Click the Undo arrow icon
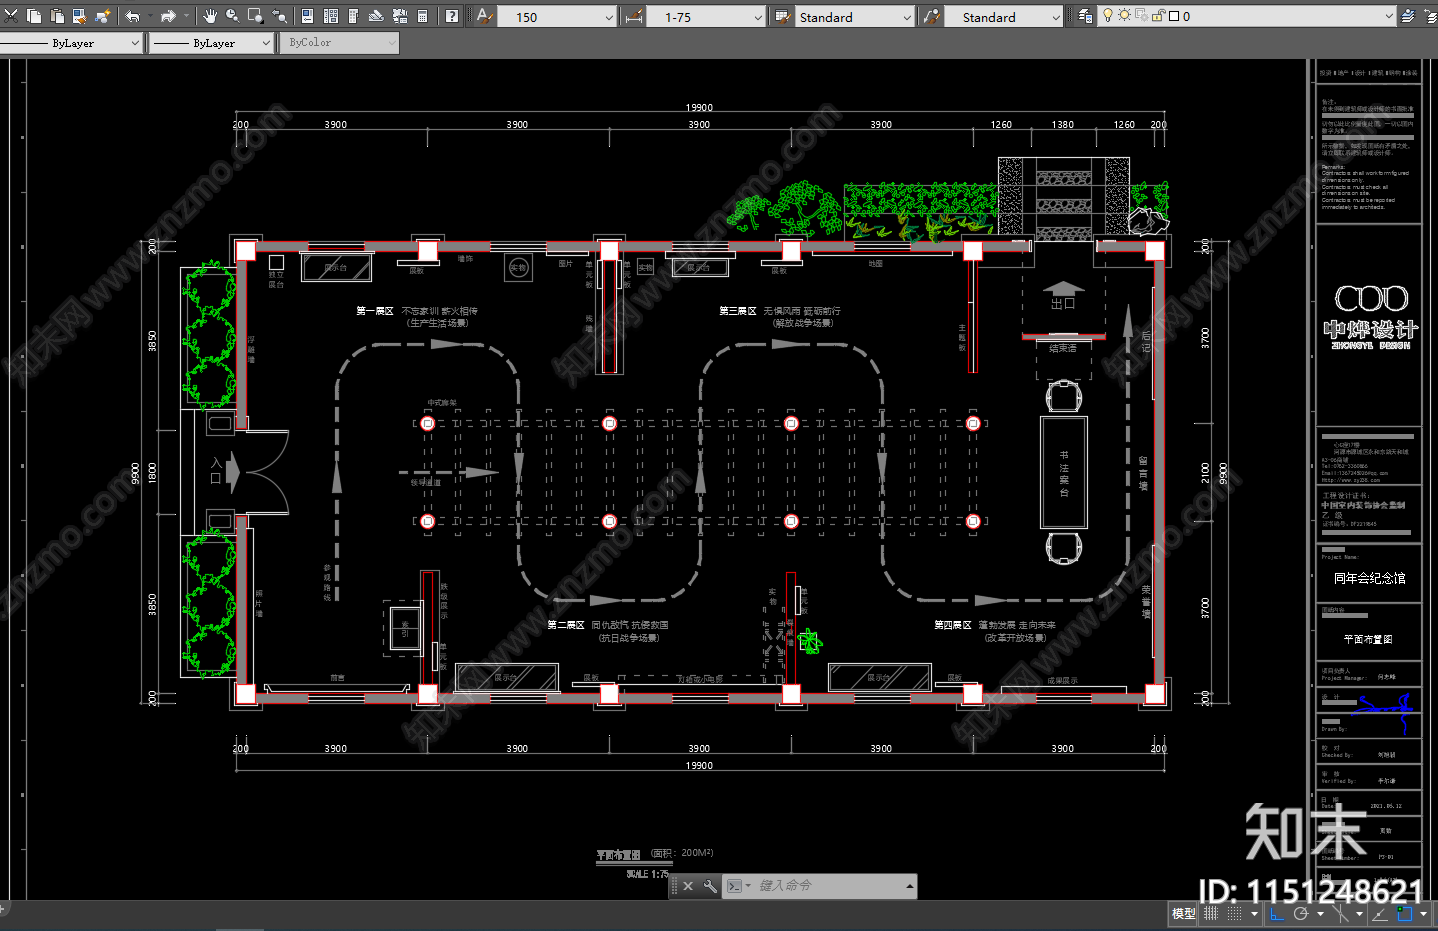Screen dimensions: 1438x931 point(133,16)
